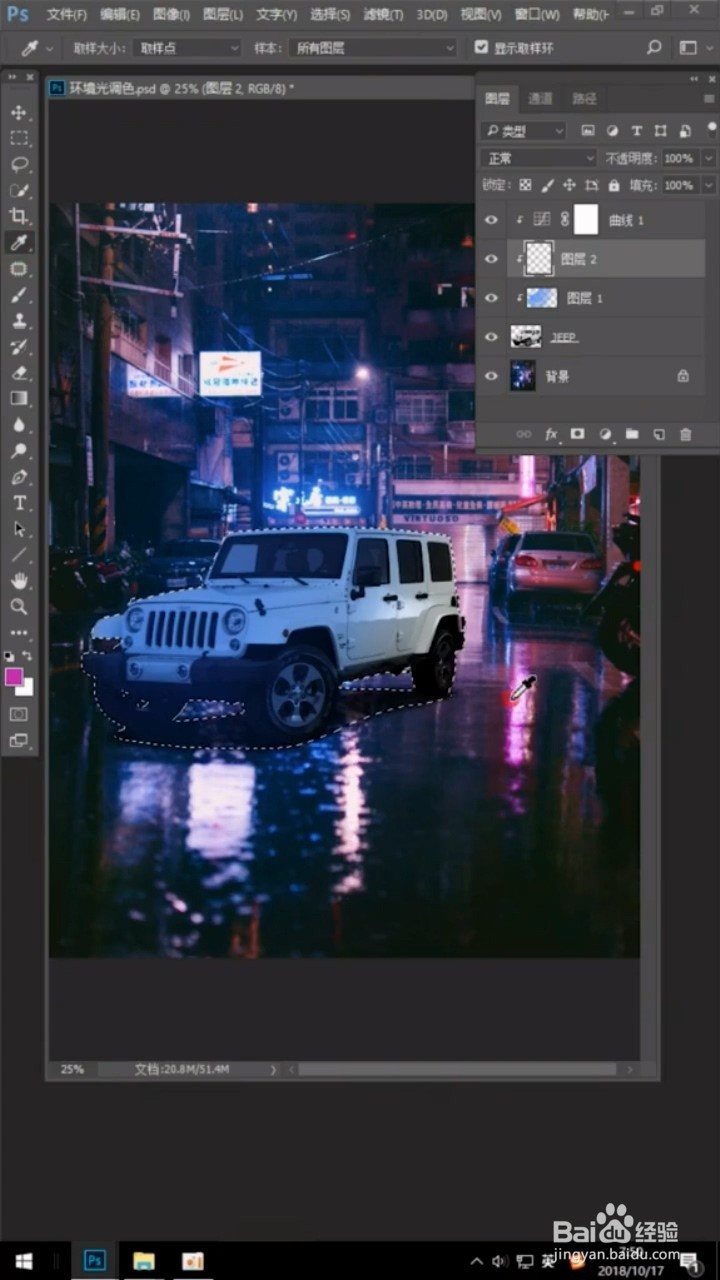Toggle Quick Mask mode
Image resolution: width=720 pixels, height=1280 pixels.
(19, 714)
